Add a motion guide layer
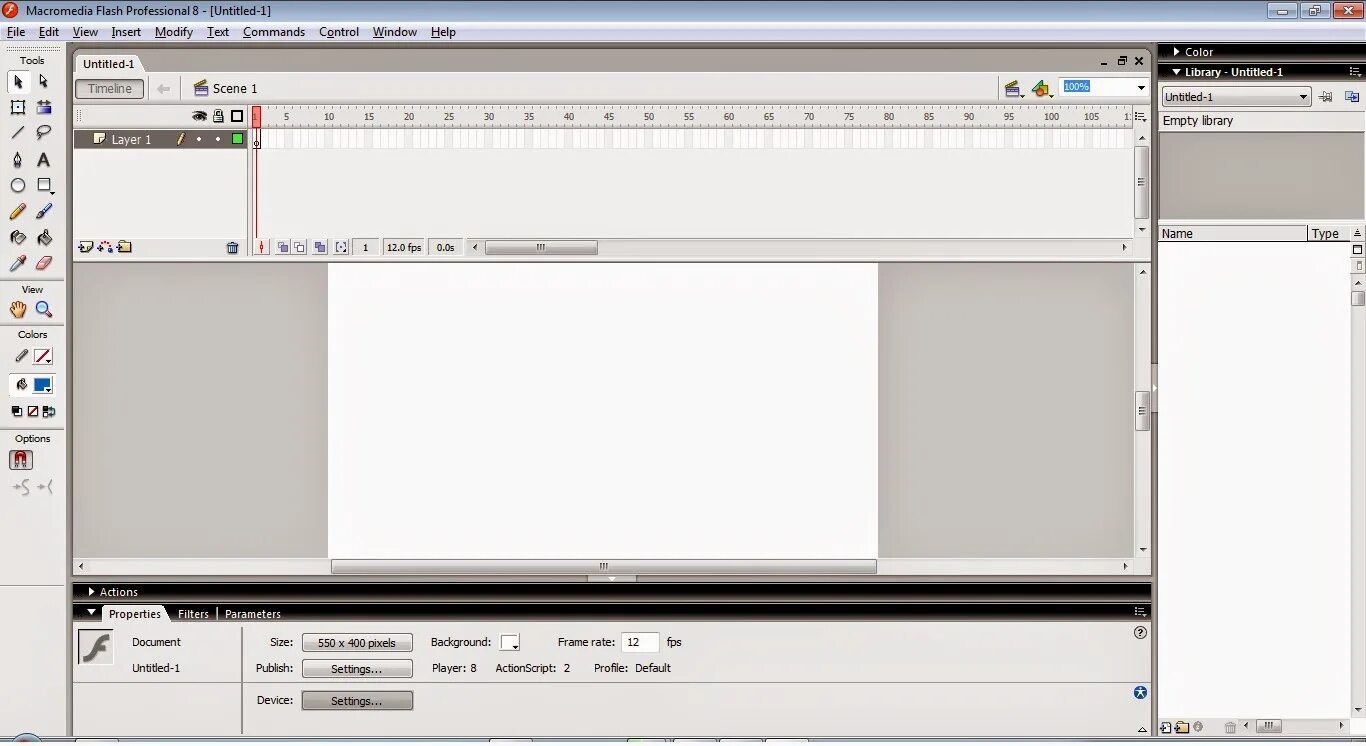This screenshot has height=746, width=1366. 105,247
